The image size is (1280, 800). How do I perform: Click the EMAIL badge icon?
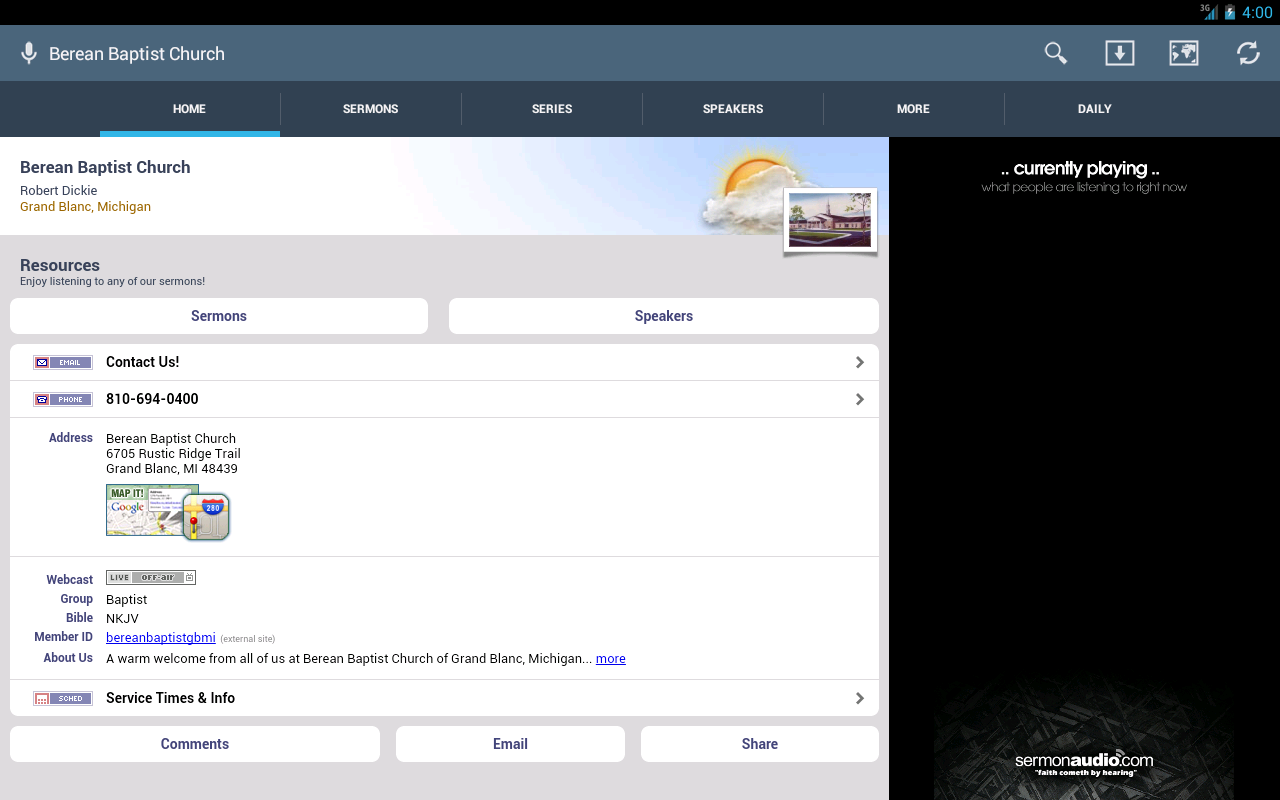63,362
